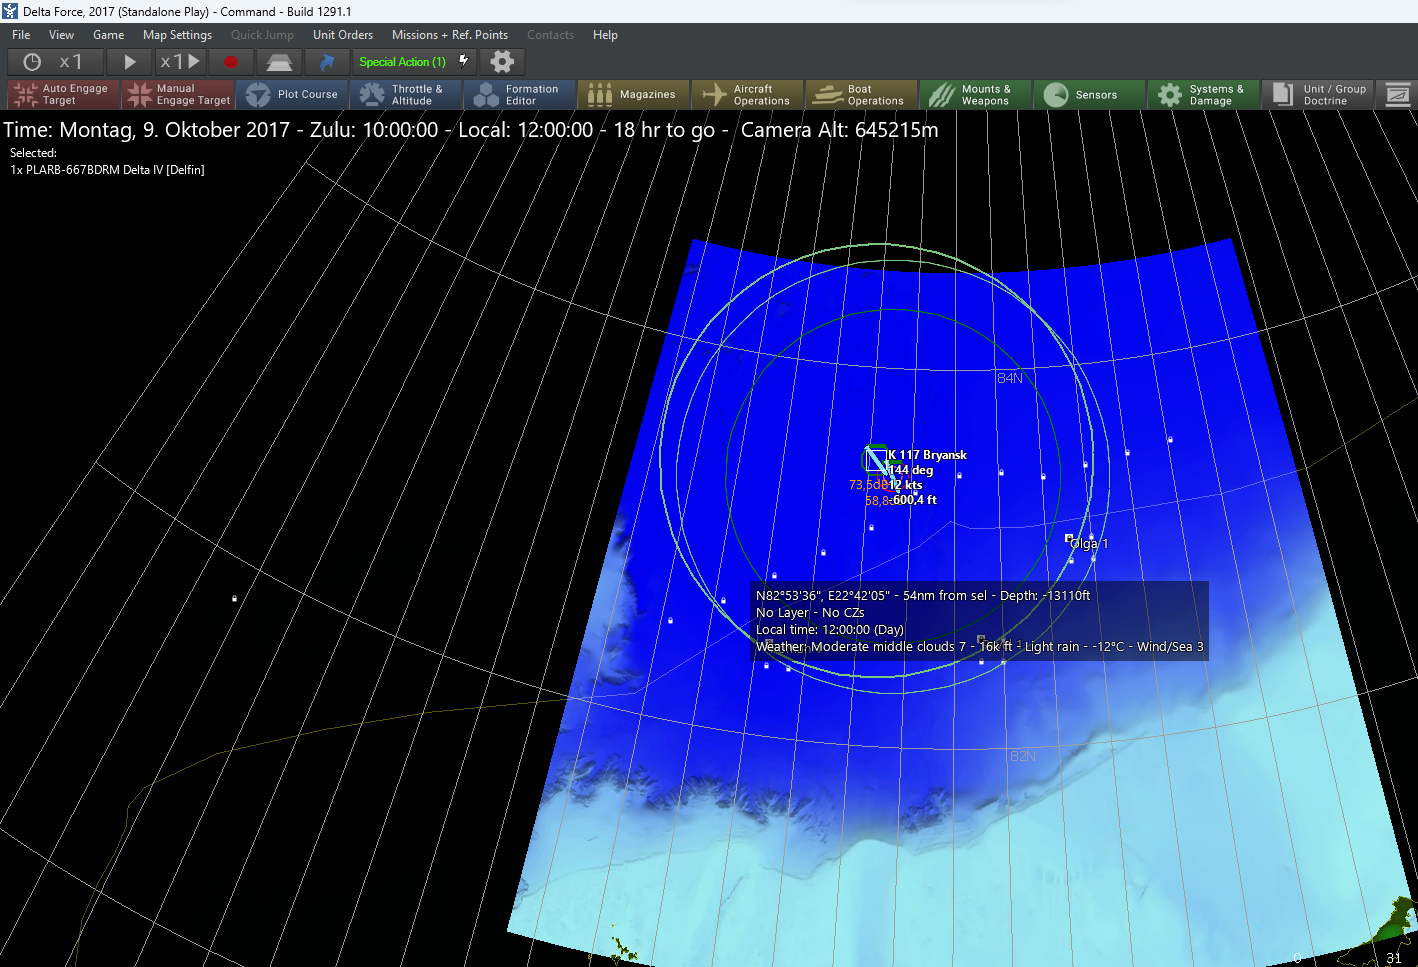Open the Help menu
Image resolution: width=1418 pixels, height=967 pixels.
click(605, 35)
